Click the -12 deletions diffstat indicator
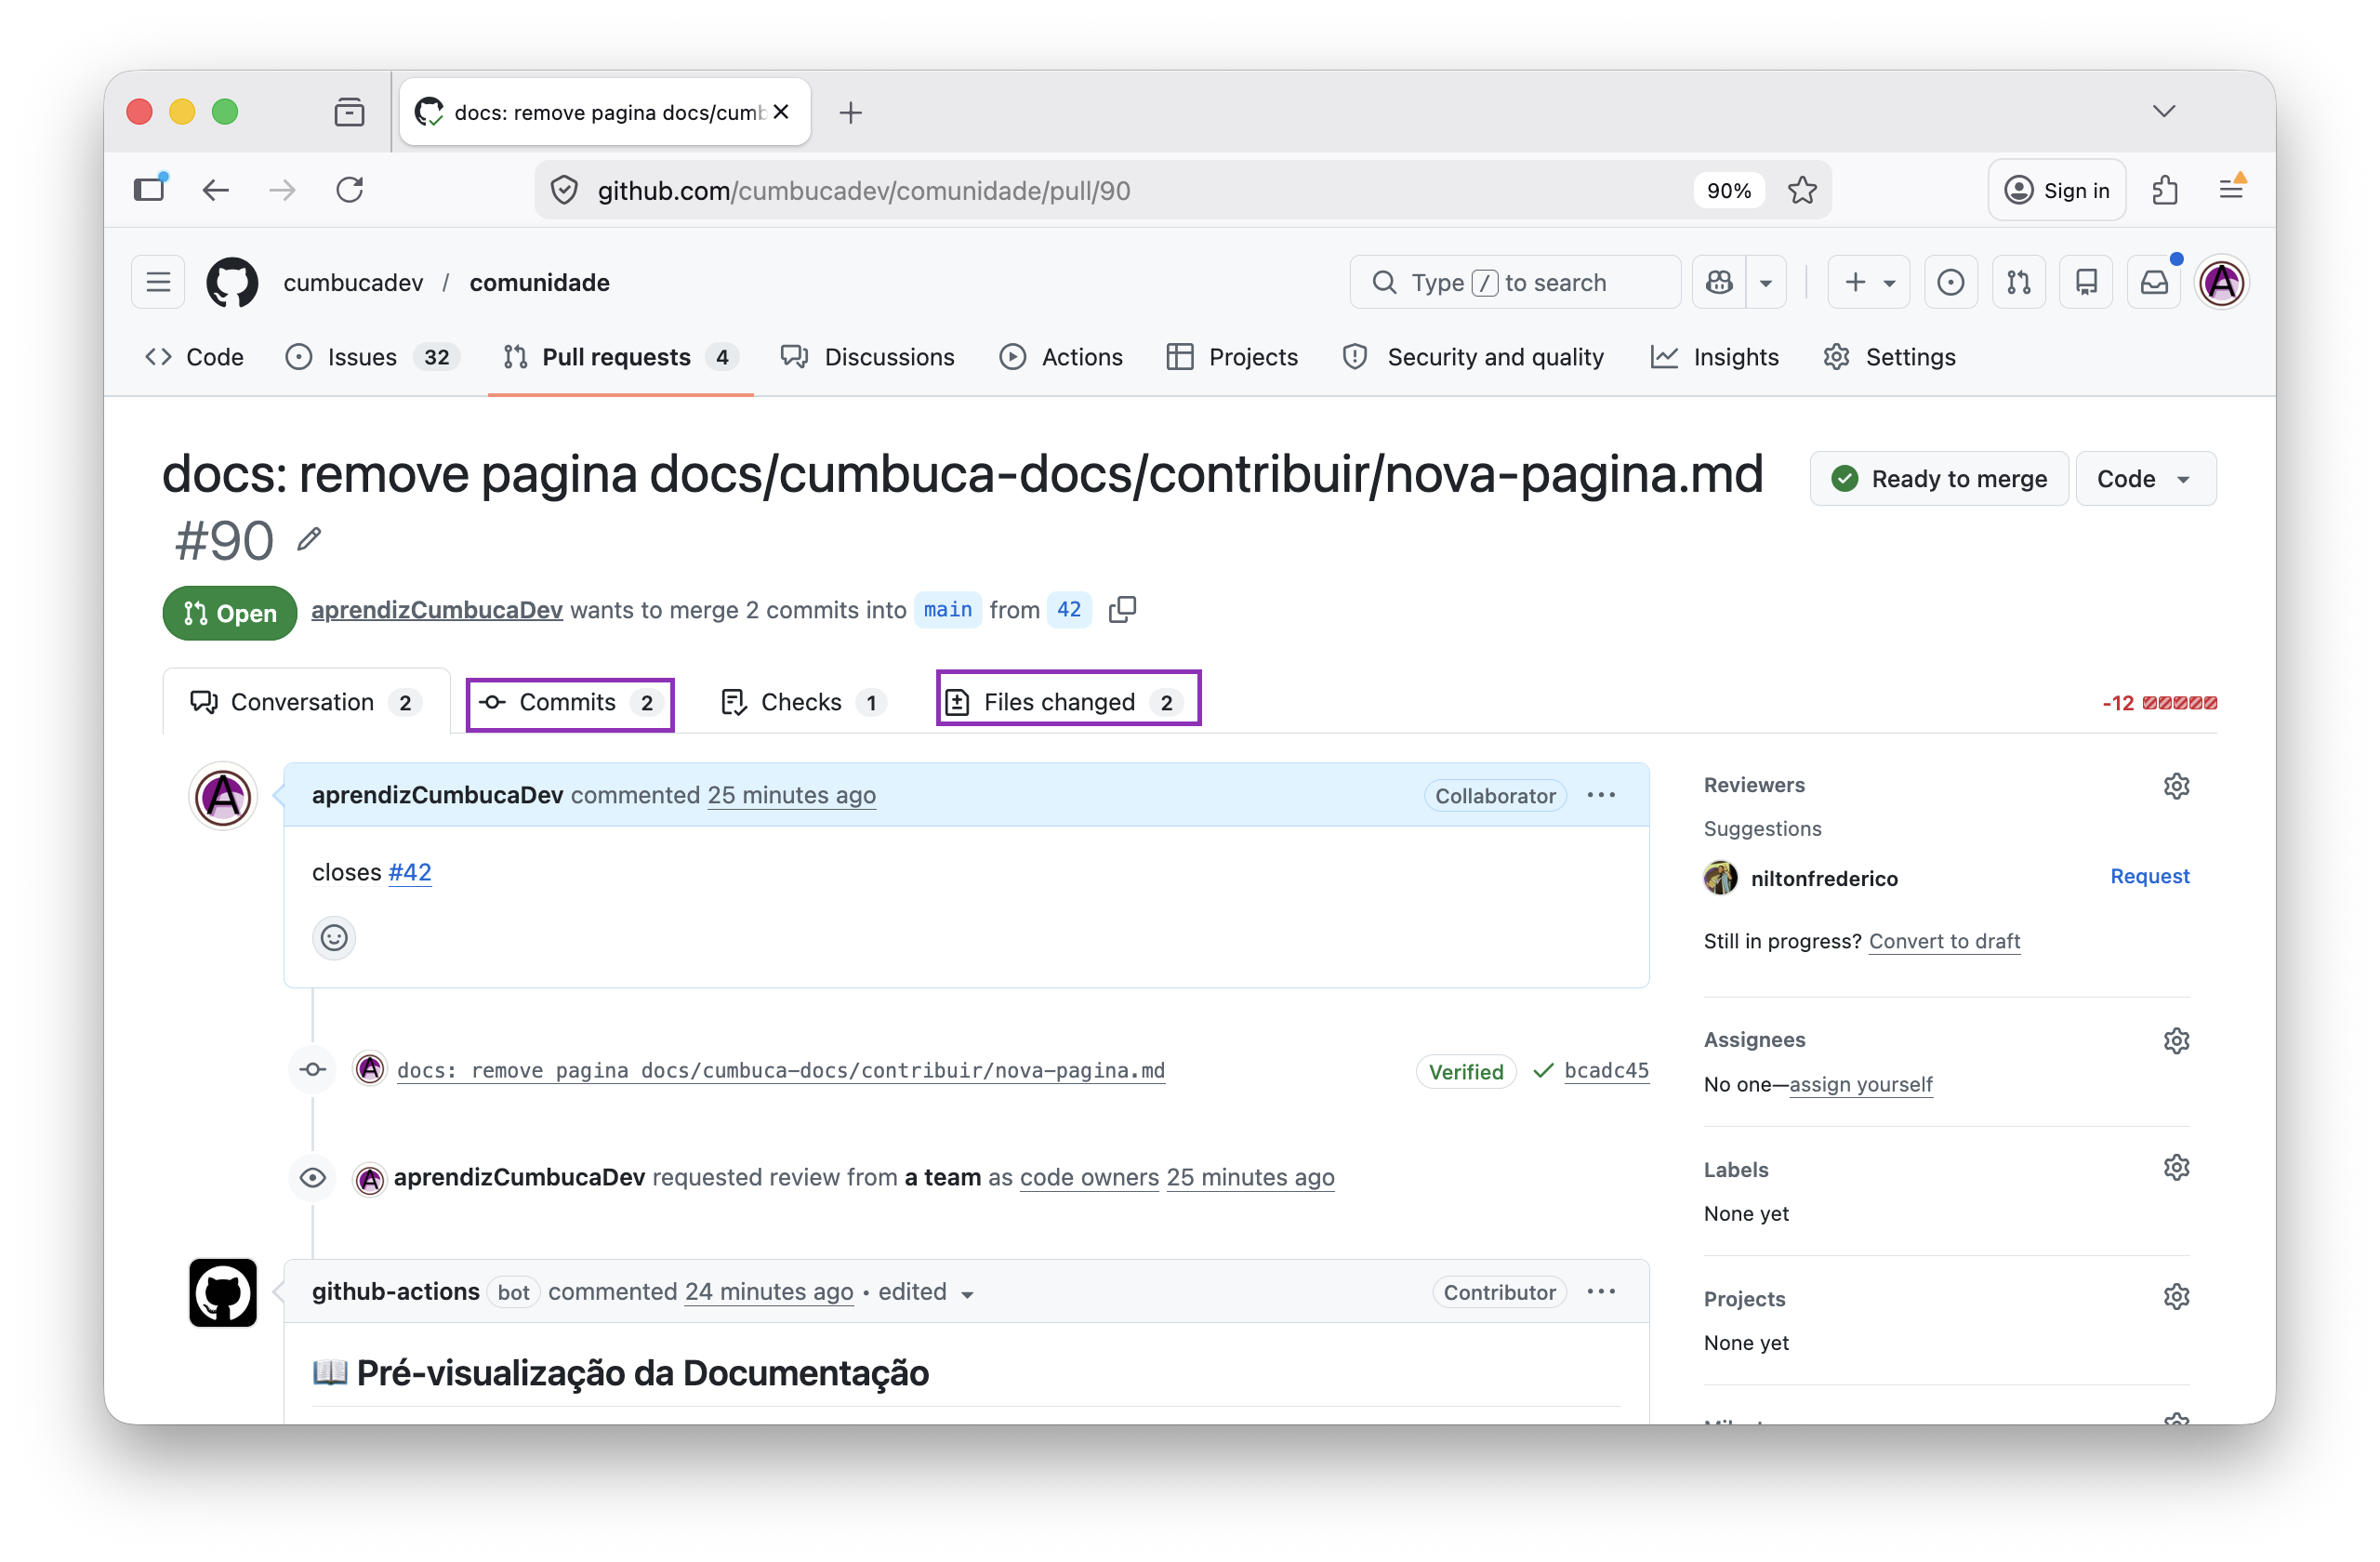The height and width of the screenshot is (1562, 2380). click(x=2160, y=703)
